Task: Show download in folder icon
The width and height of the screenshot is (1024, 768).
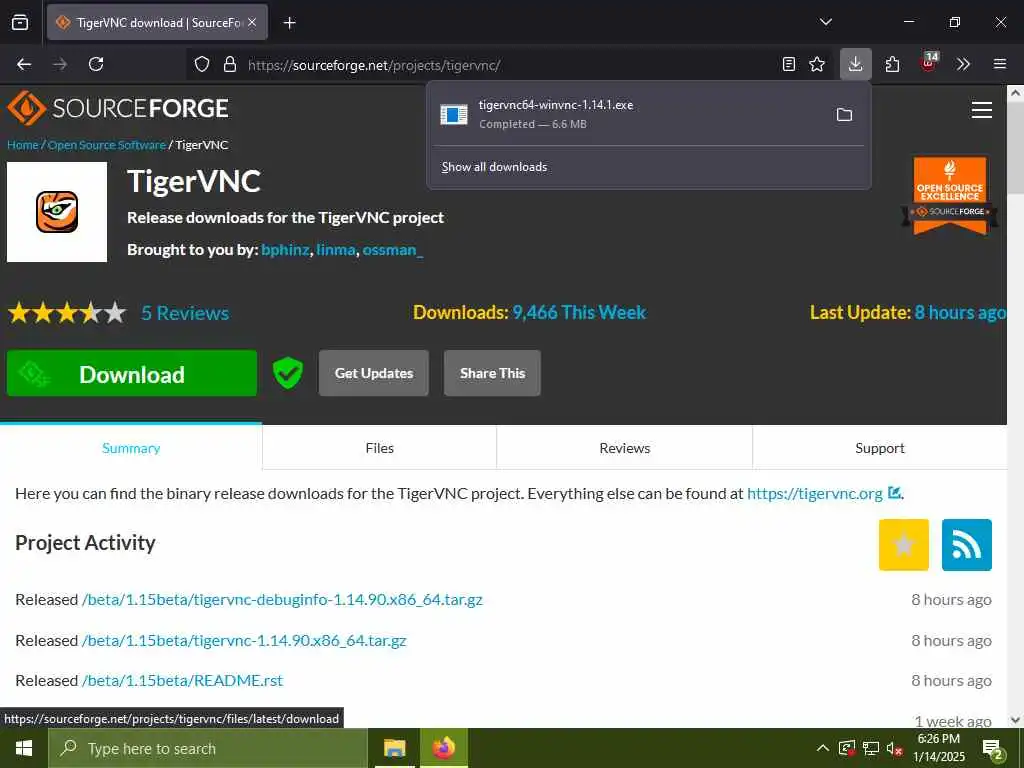Action: click(844, 115)
